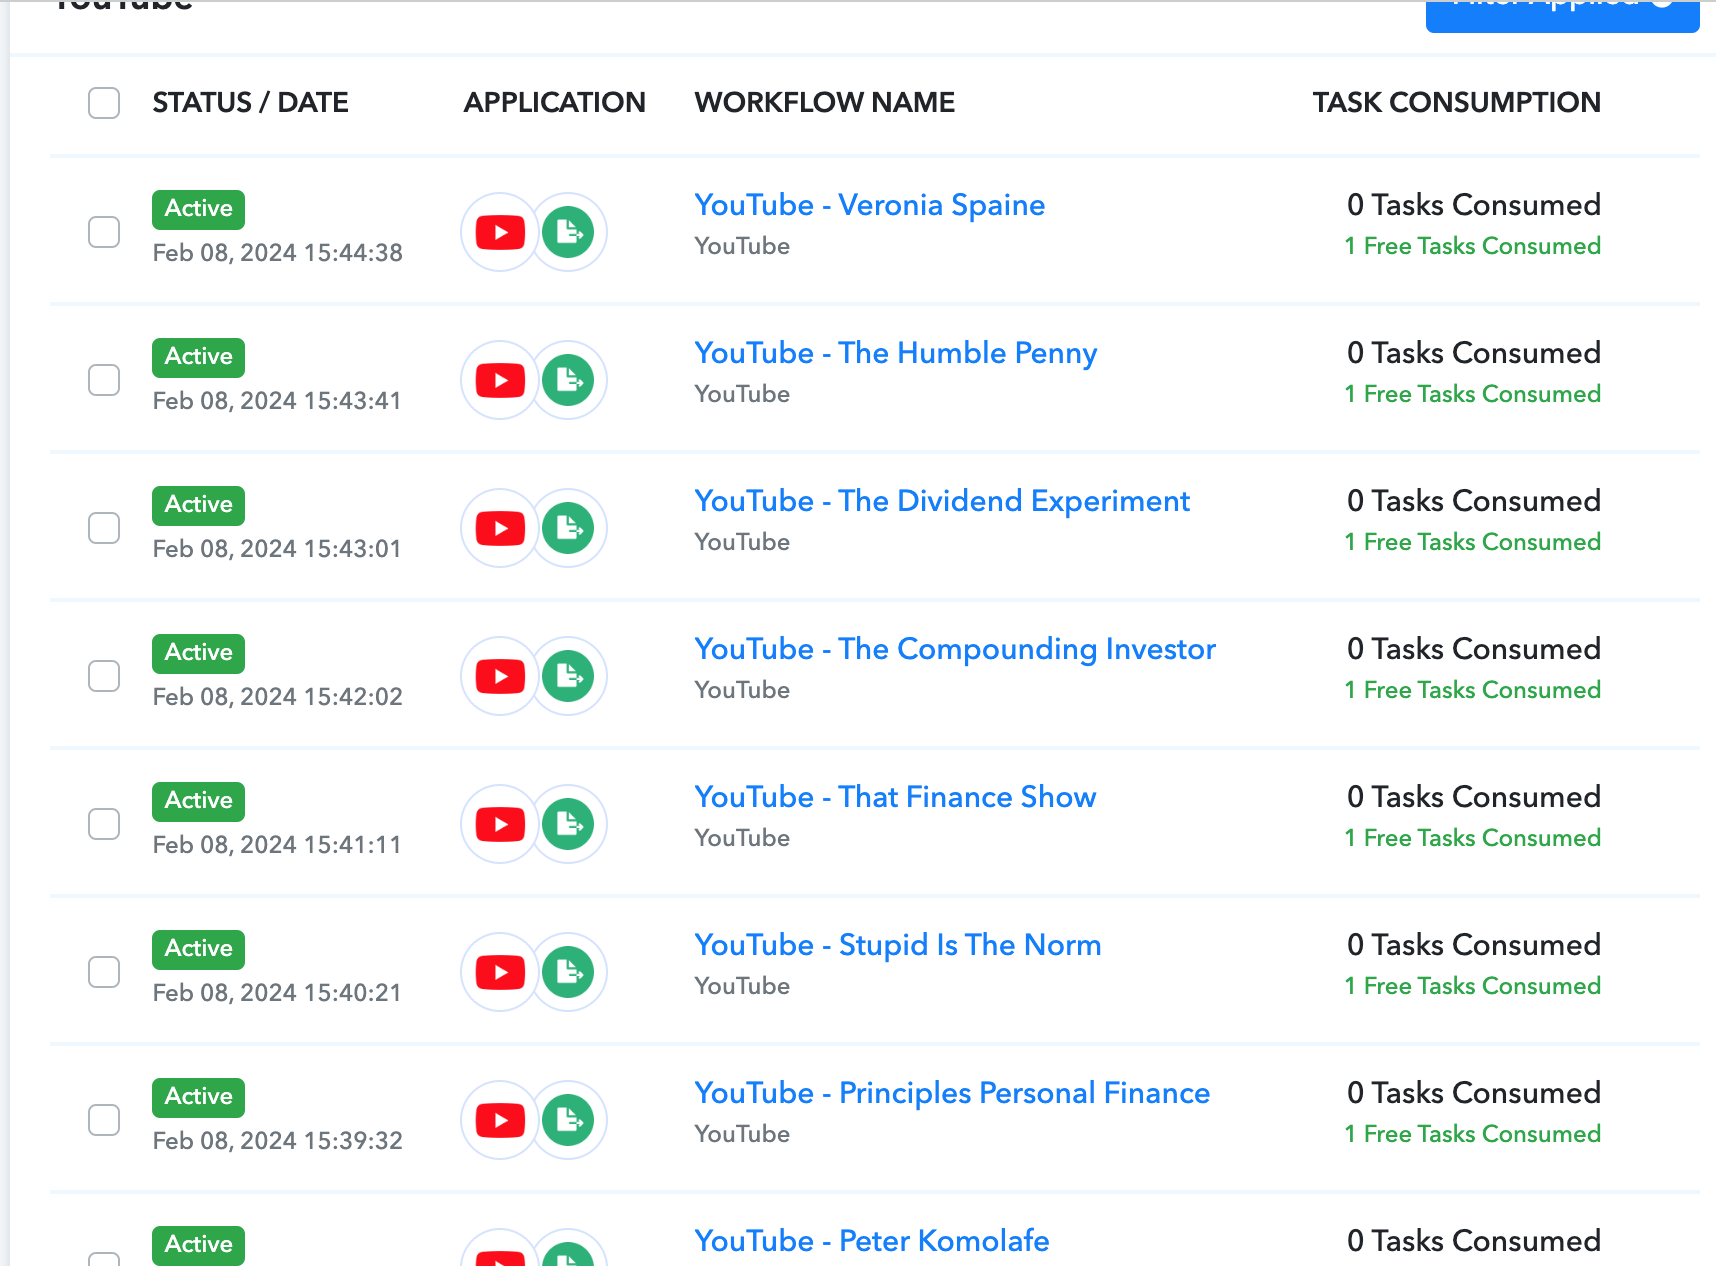The width and height of the screenshot is (1716, 1266).
Task: Click the green document icon in Principles Personal Finance row
Action: [x=568, y=1120]
